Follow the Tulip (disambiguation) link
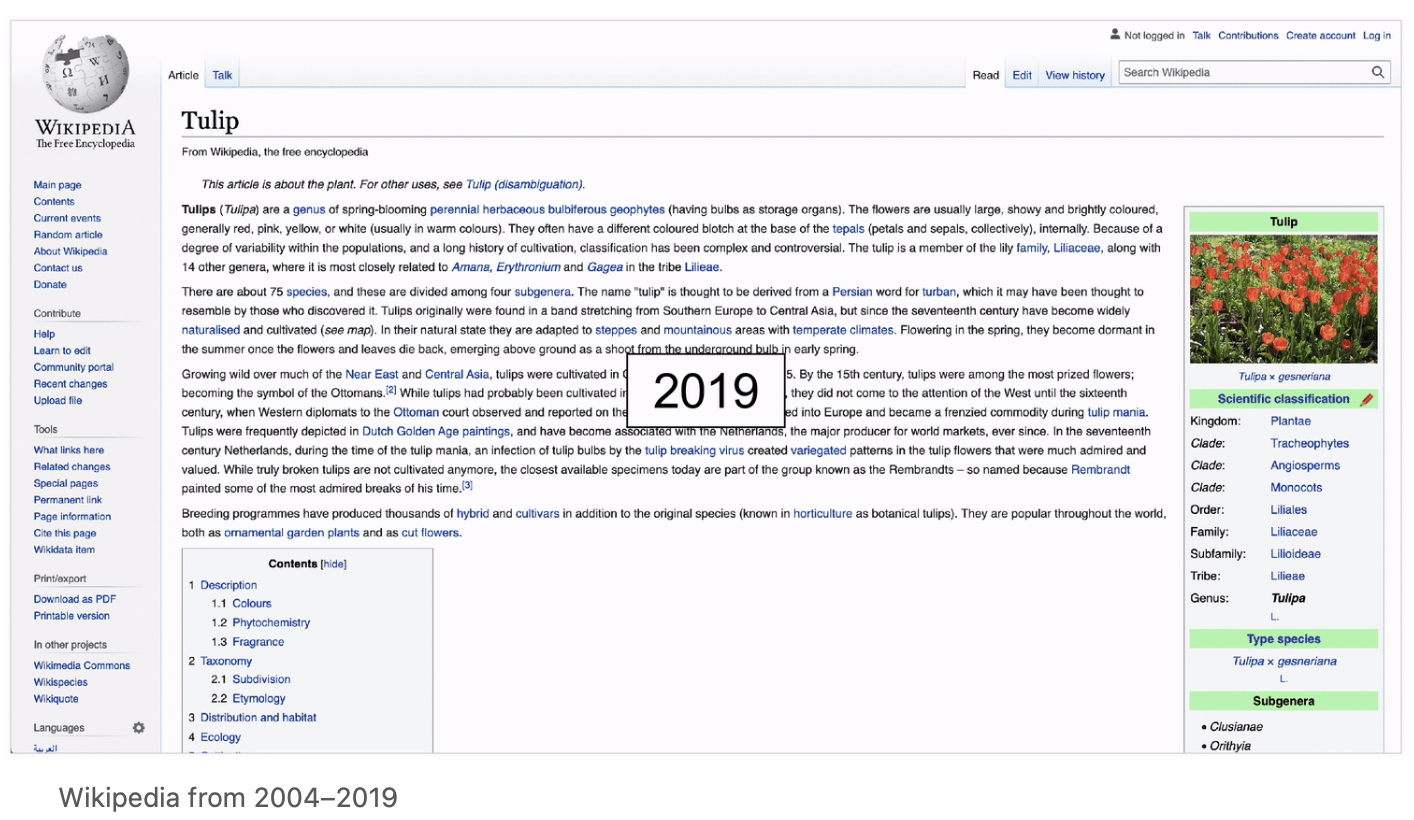The image size is (1414, 820). (x=524, y=185)
